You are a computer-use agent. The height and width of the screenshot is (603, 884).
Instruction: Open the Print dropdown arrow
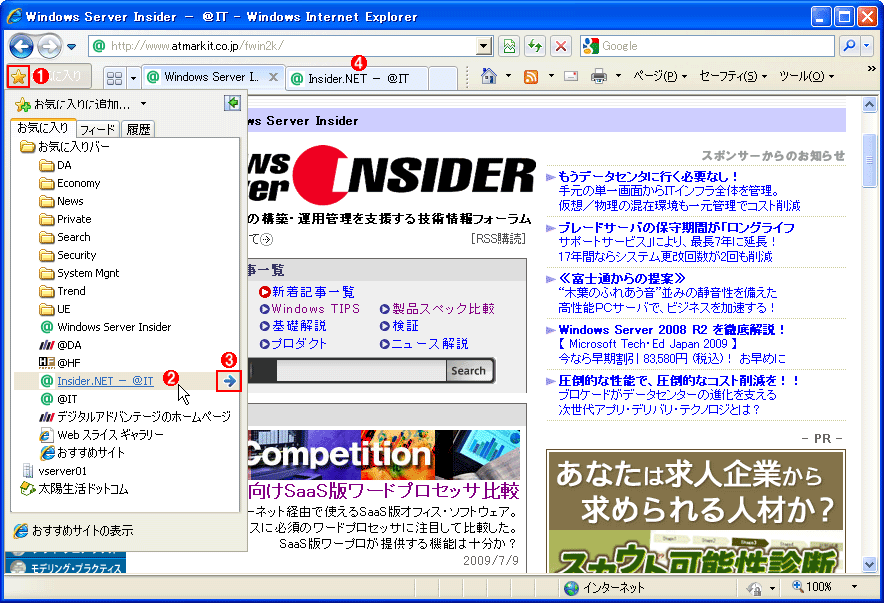(x=618, y=76)
